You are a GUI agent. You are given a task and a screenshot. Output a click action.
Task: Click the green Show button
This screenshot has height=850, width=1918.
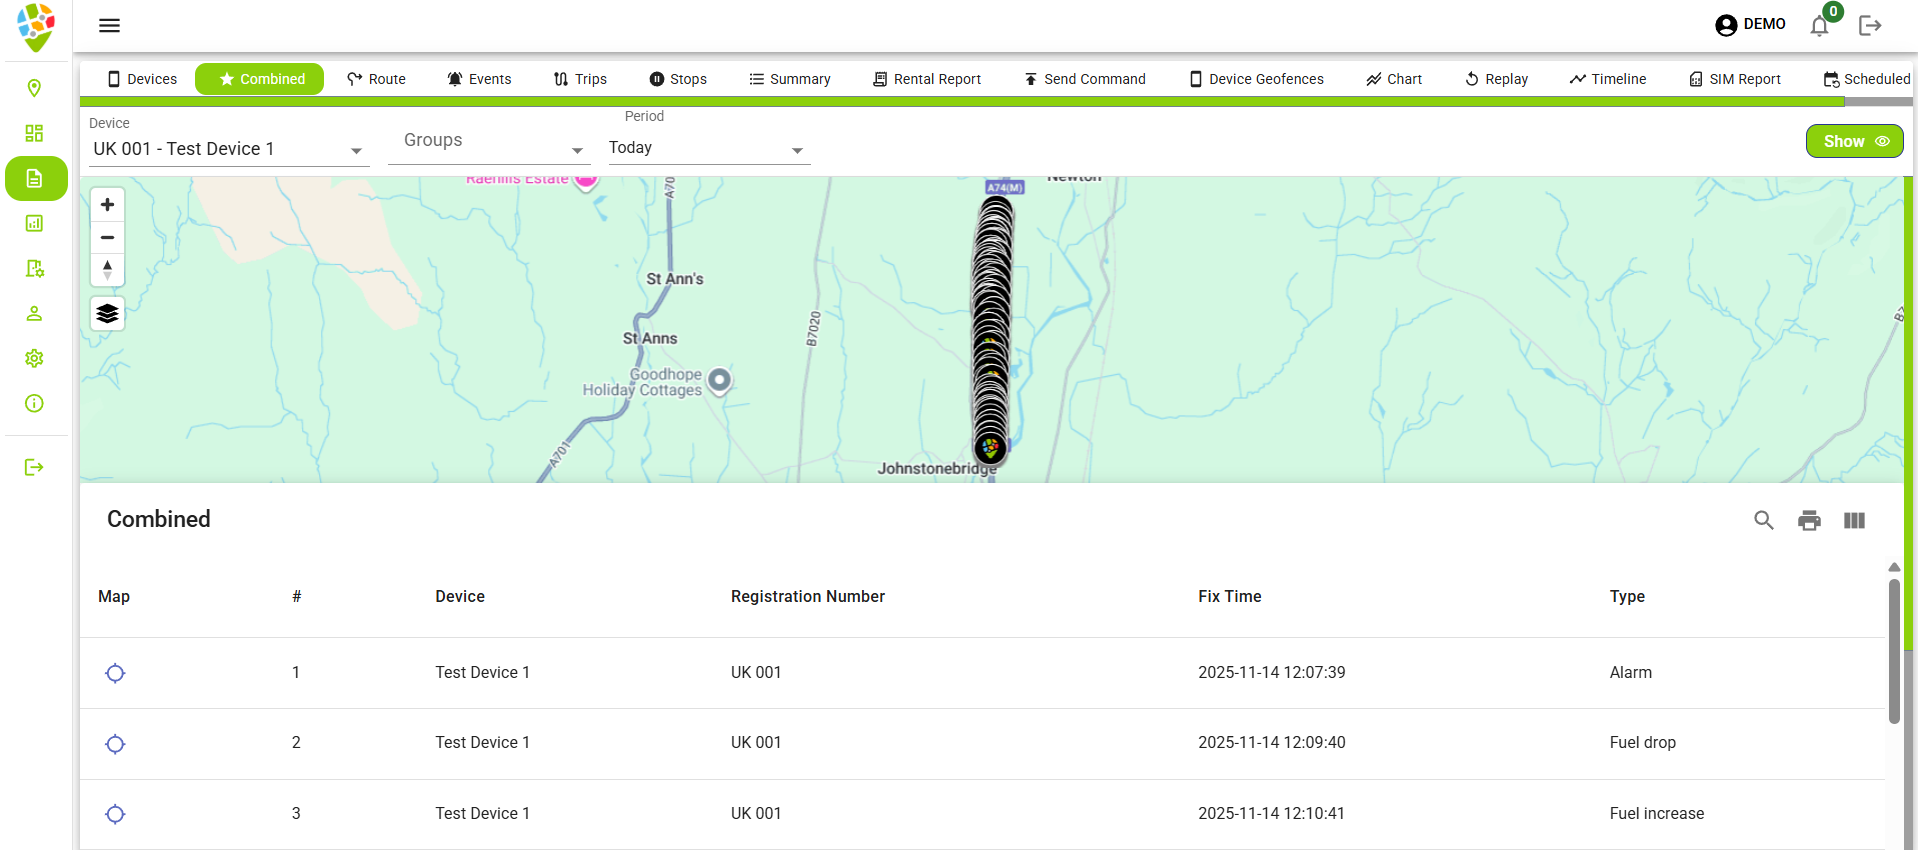(1854, 141)
